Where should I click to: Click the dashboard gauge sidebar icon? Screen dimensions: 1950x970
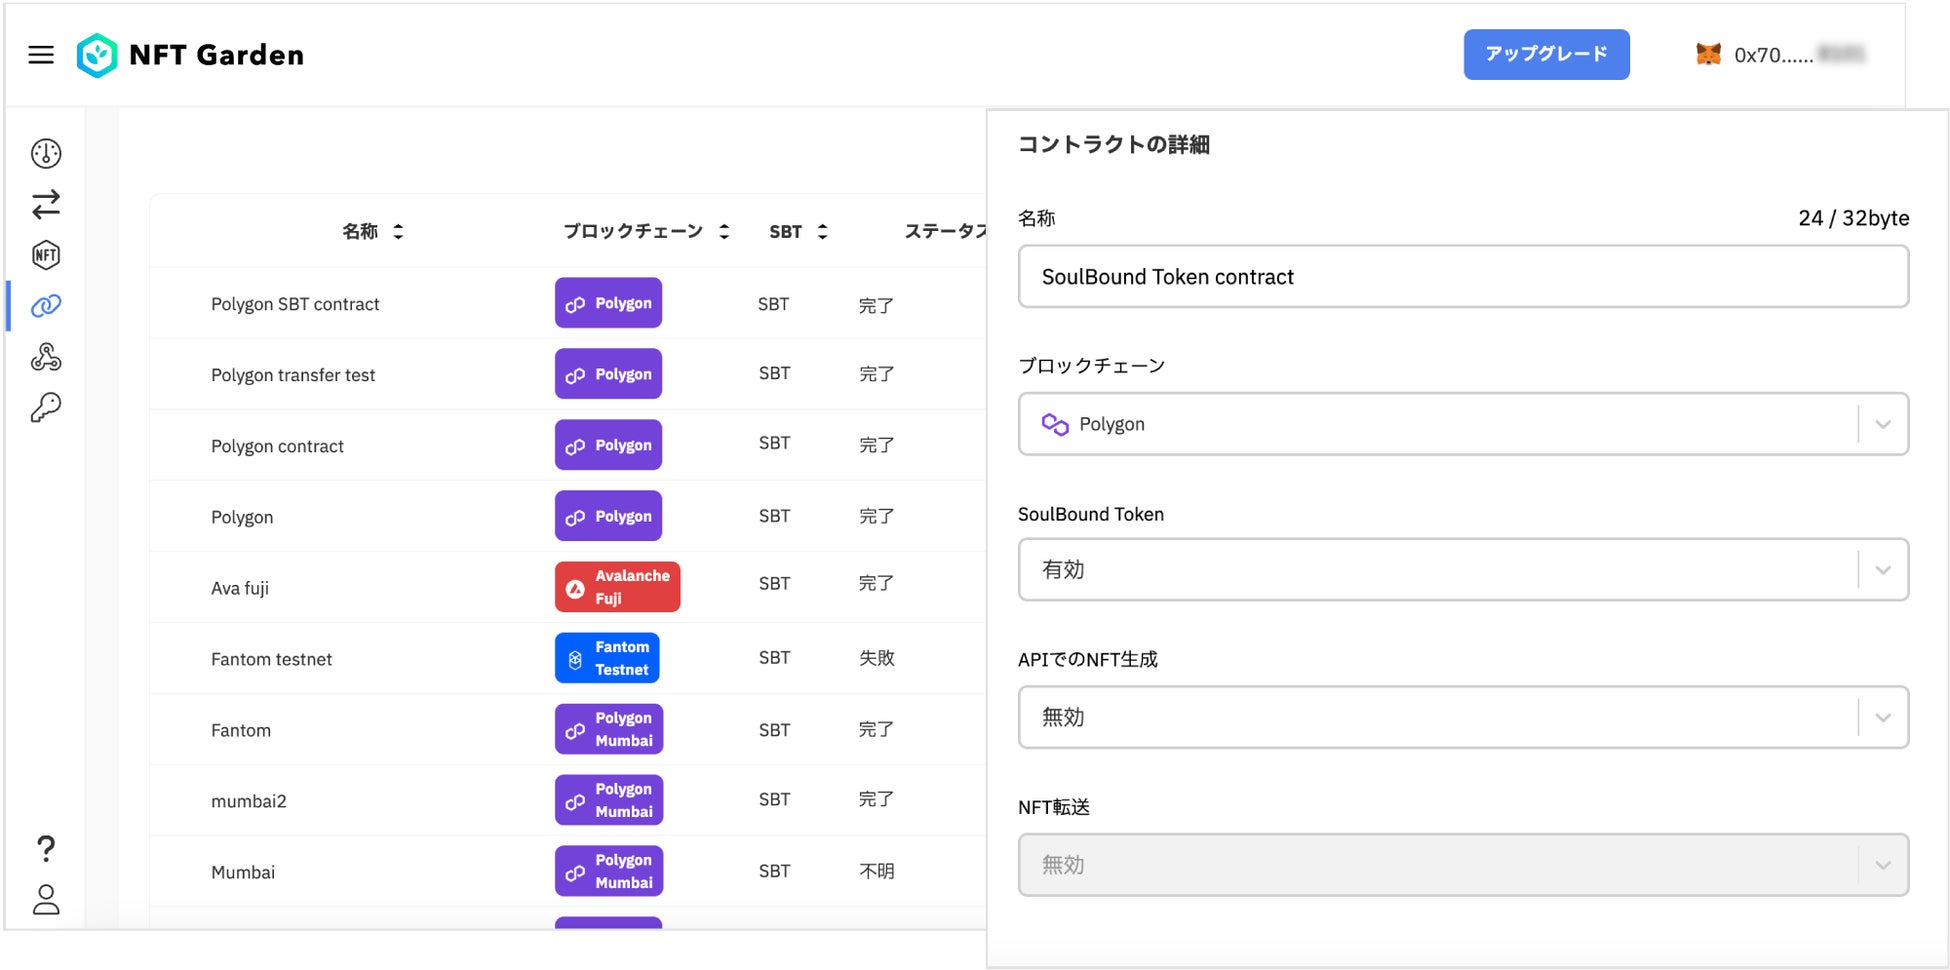pos(46,153)
